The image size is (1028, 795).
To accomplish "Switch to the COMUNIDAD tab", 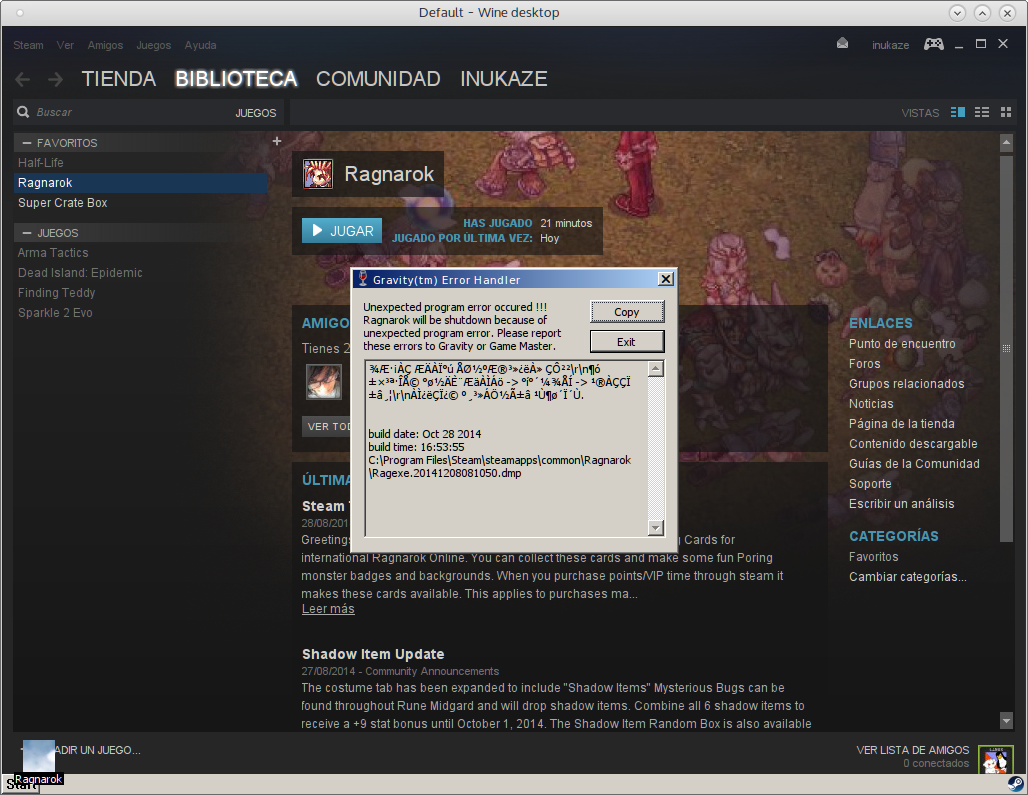I will 378,79.
